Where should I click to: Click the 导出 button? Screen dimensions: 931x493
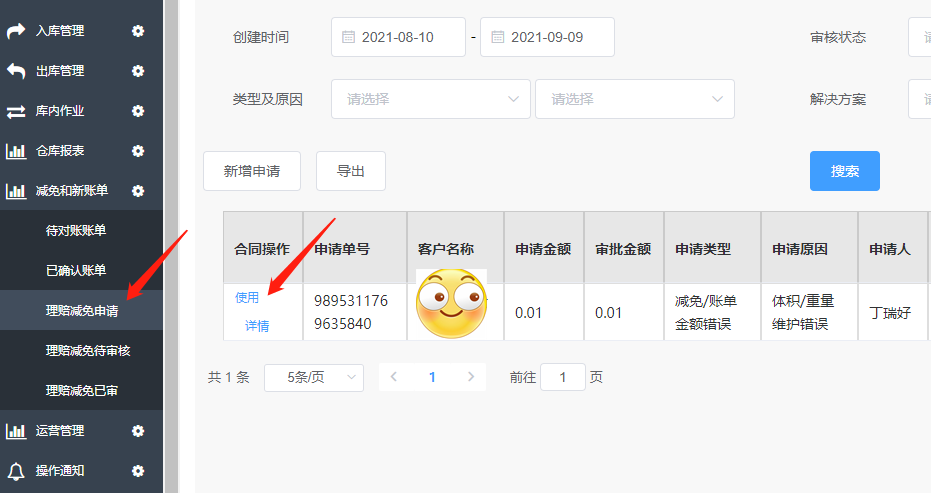pyautogui.click(x=351, y=171)
